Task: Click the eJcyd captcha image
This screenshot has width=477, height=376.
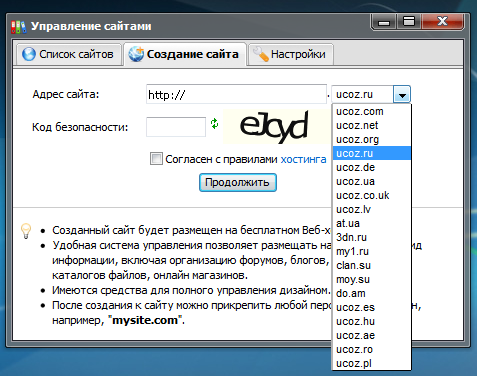Action: pyautogui.click(x=276, y=127)
